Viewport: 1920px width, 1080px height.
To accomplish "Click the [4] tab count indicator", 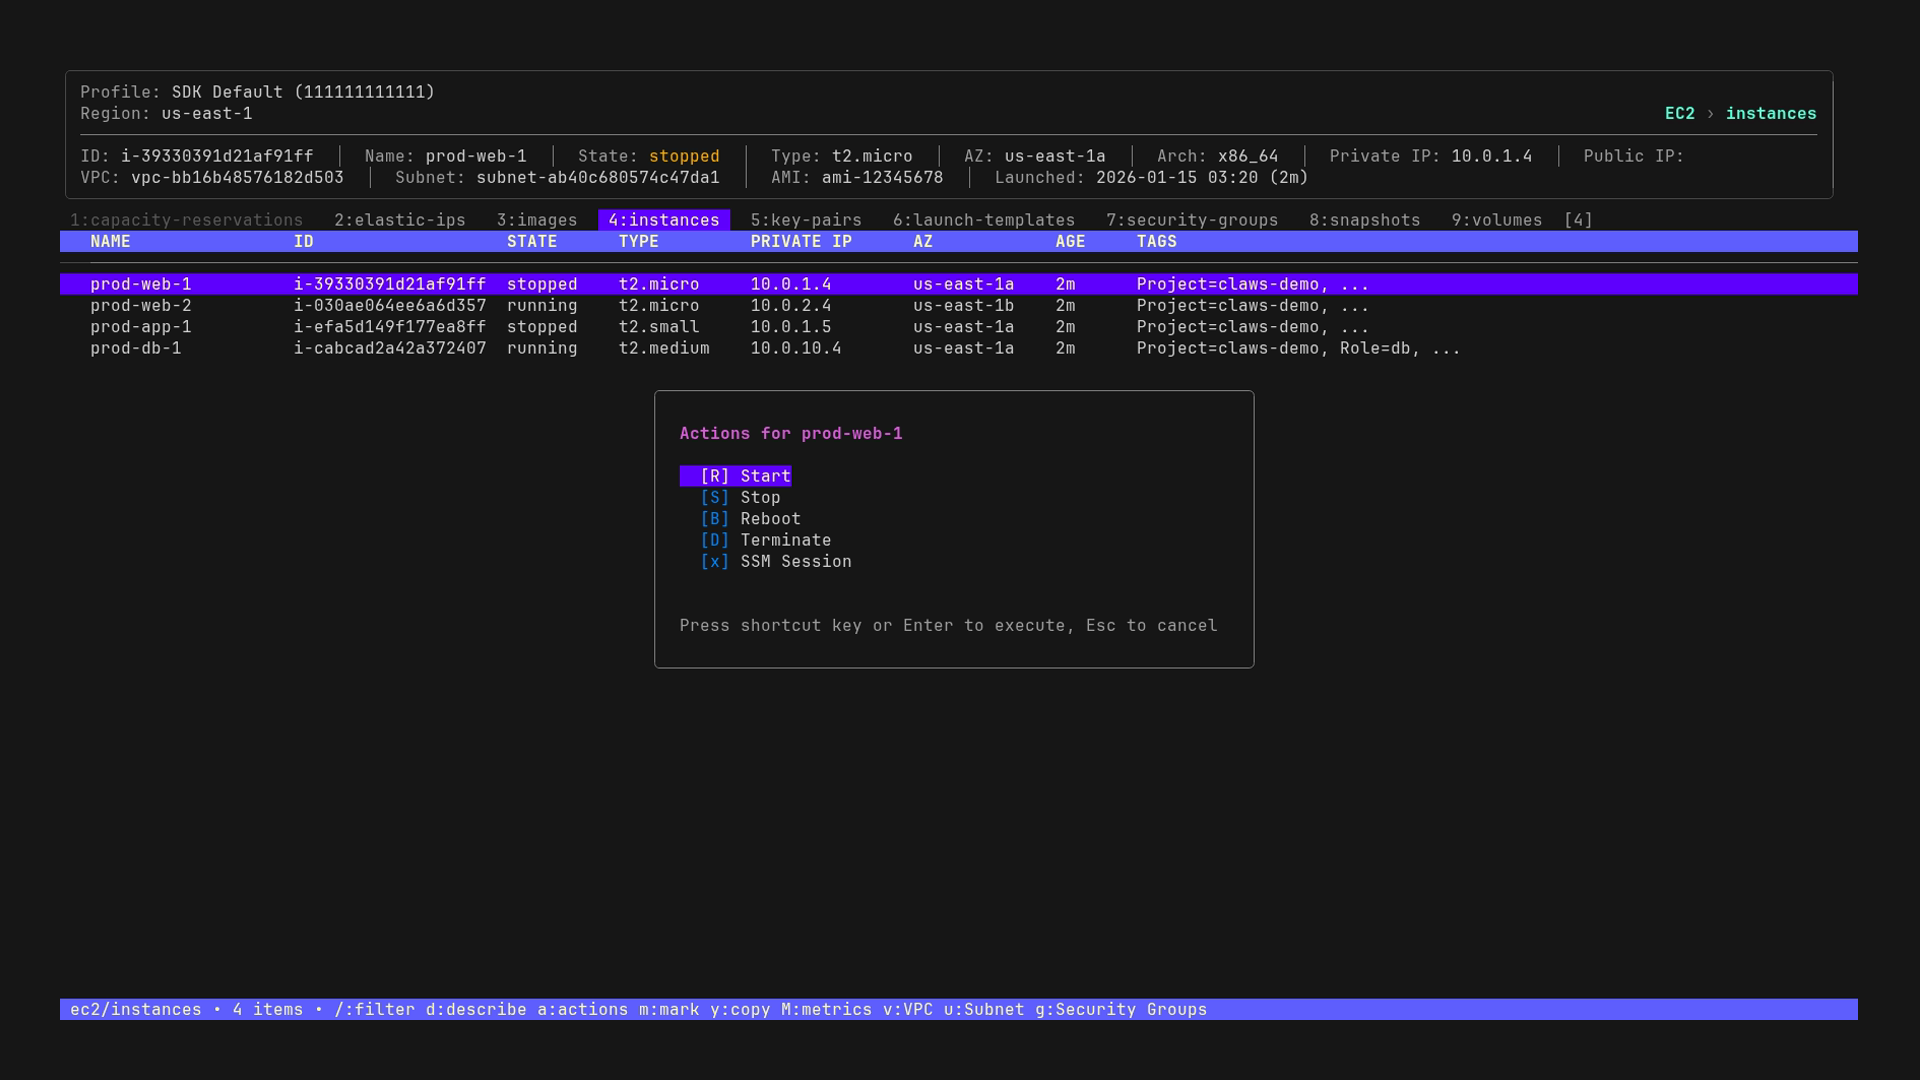I will [x=1578, y=220].
